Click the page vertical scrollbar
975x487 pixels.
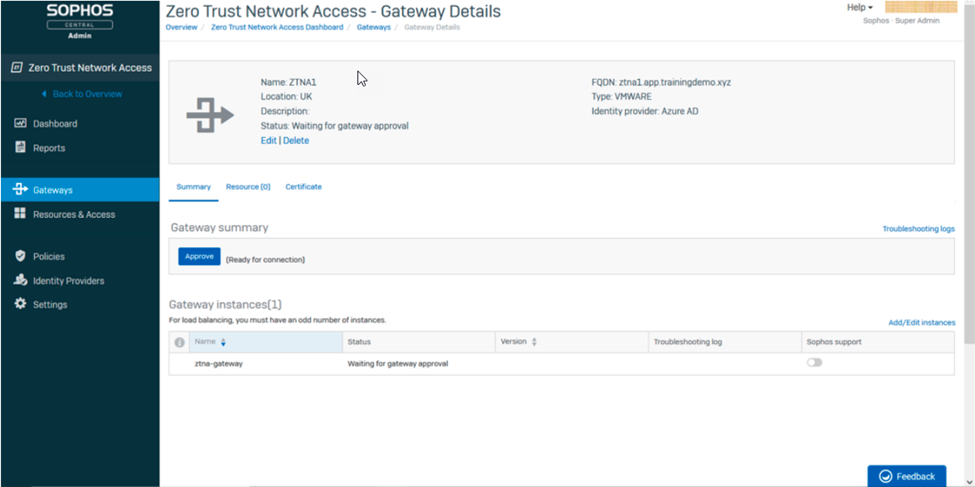point(969,174)
